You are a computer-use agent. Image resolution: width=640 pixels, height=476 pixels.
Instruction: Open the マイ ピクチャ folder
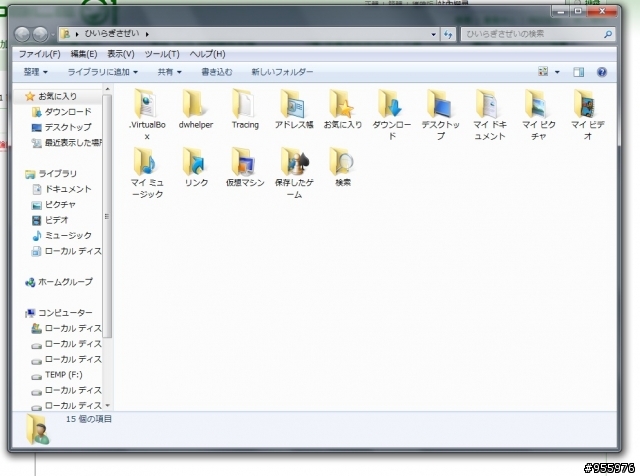pos(539,114)
